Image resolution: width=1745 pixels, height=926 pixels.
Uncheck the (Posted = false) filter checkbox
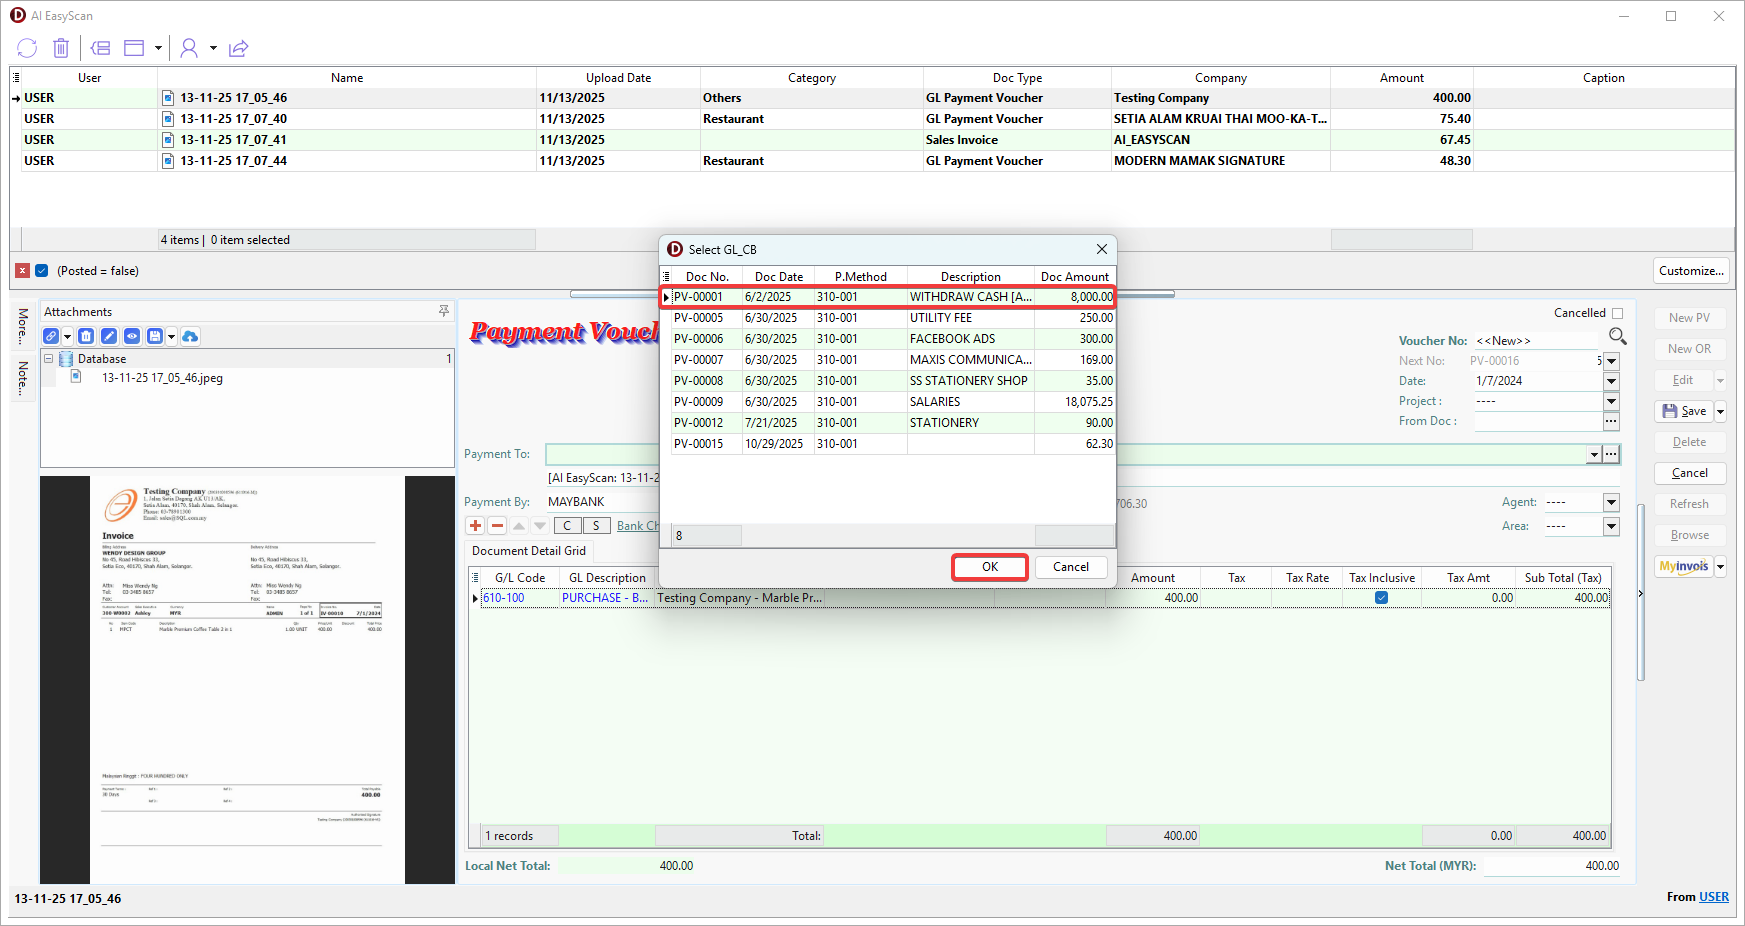pos(42,271)
